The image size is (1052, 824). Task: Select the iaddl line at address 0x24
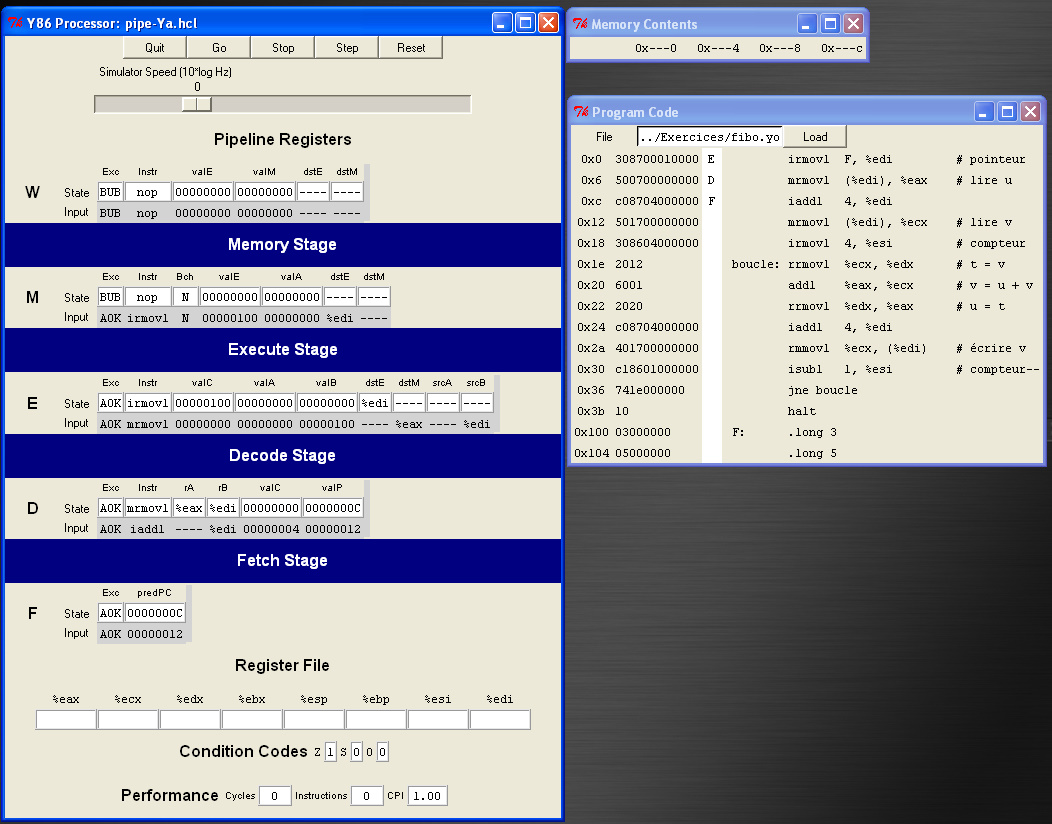pyautogui.click(x=807, y=327)
